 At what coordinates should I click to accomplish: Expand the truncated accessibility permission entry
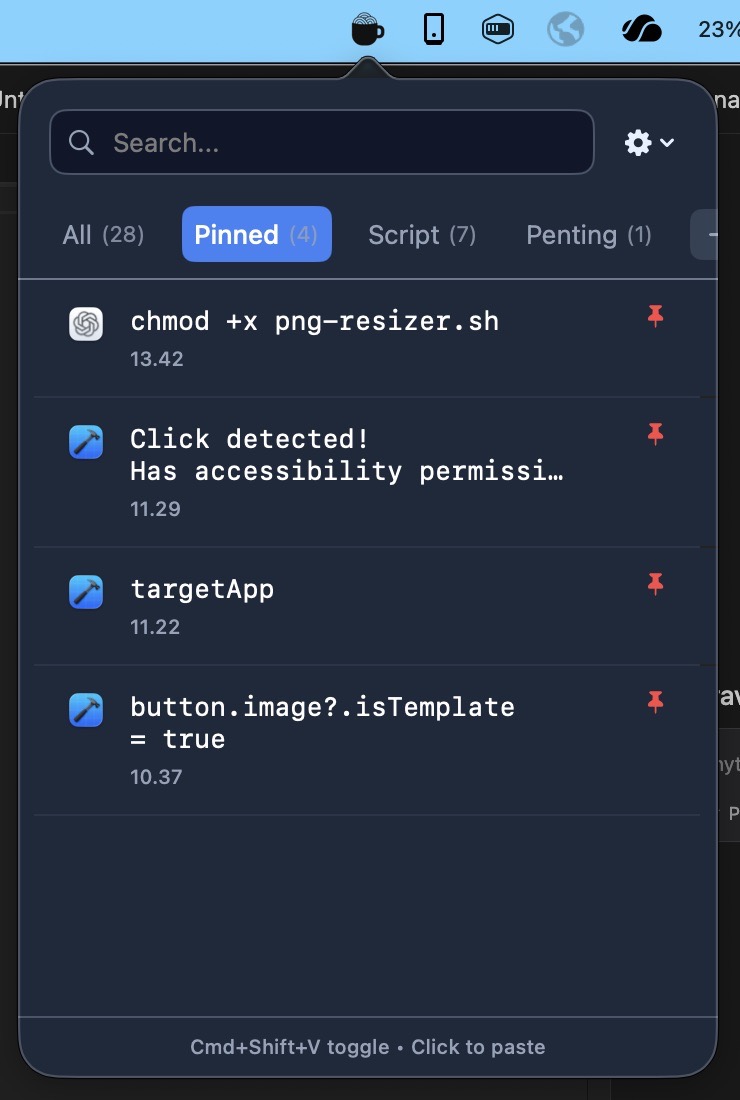click(x=345, y=471)
